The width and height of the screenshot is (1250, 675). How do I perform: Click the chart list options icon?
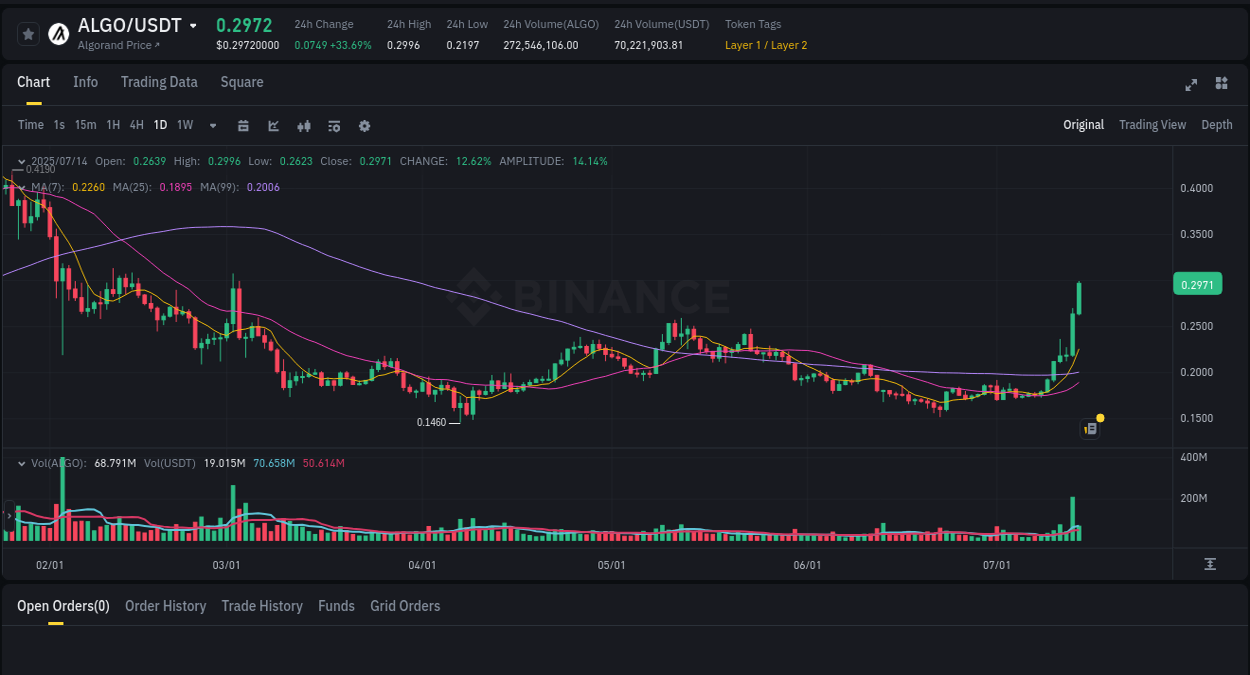coord(1089,428)
